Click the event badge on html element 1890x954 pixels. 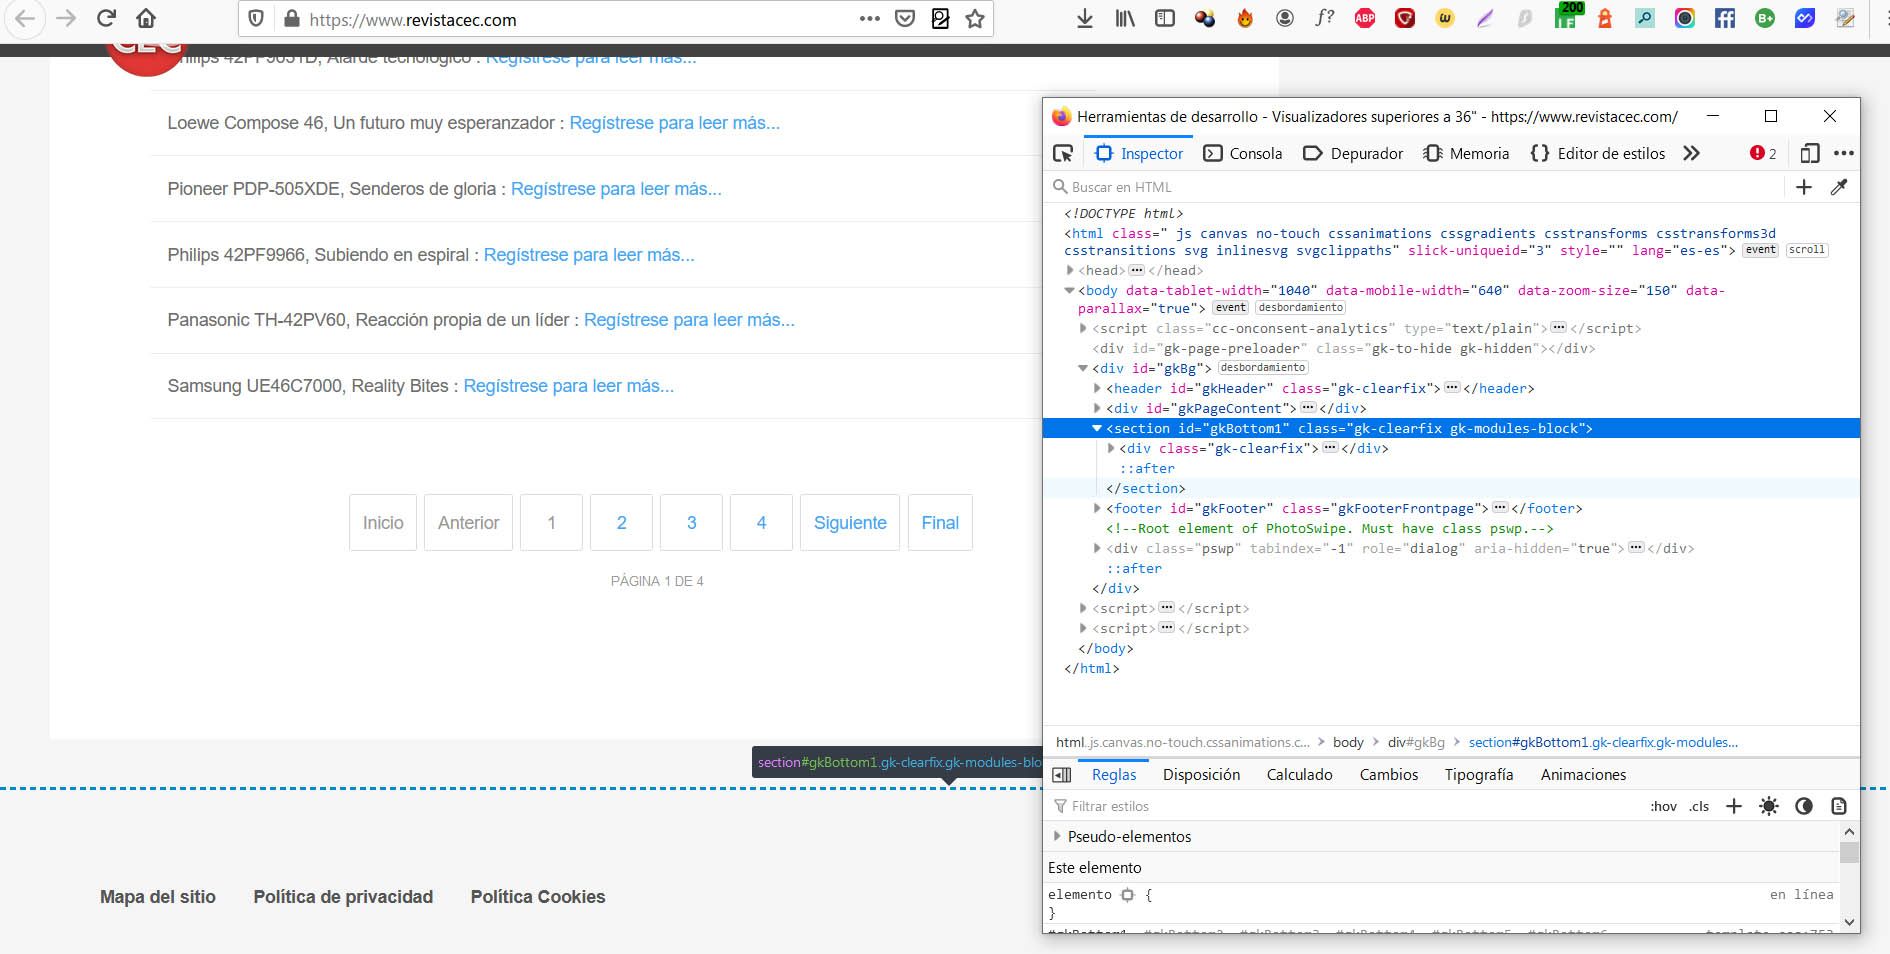1761,250
